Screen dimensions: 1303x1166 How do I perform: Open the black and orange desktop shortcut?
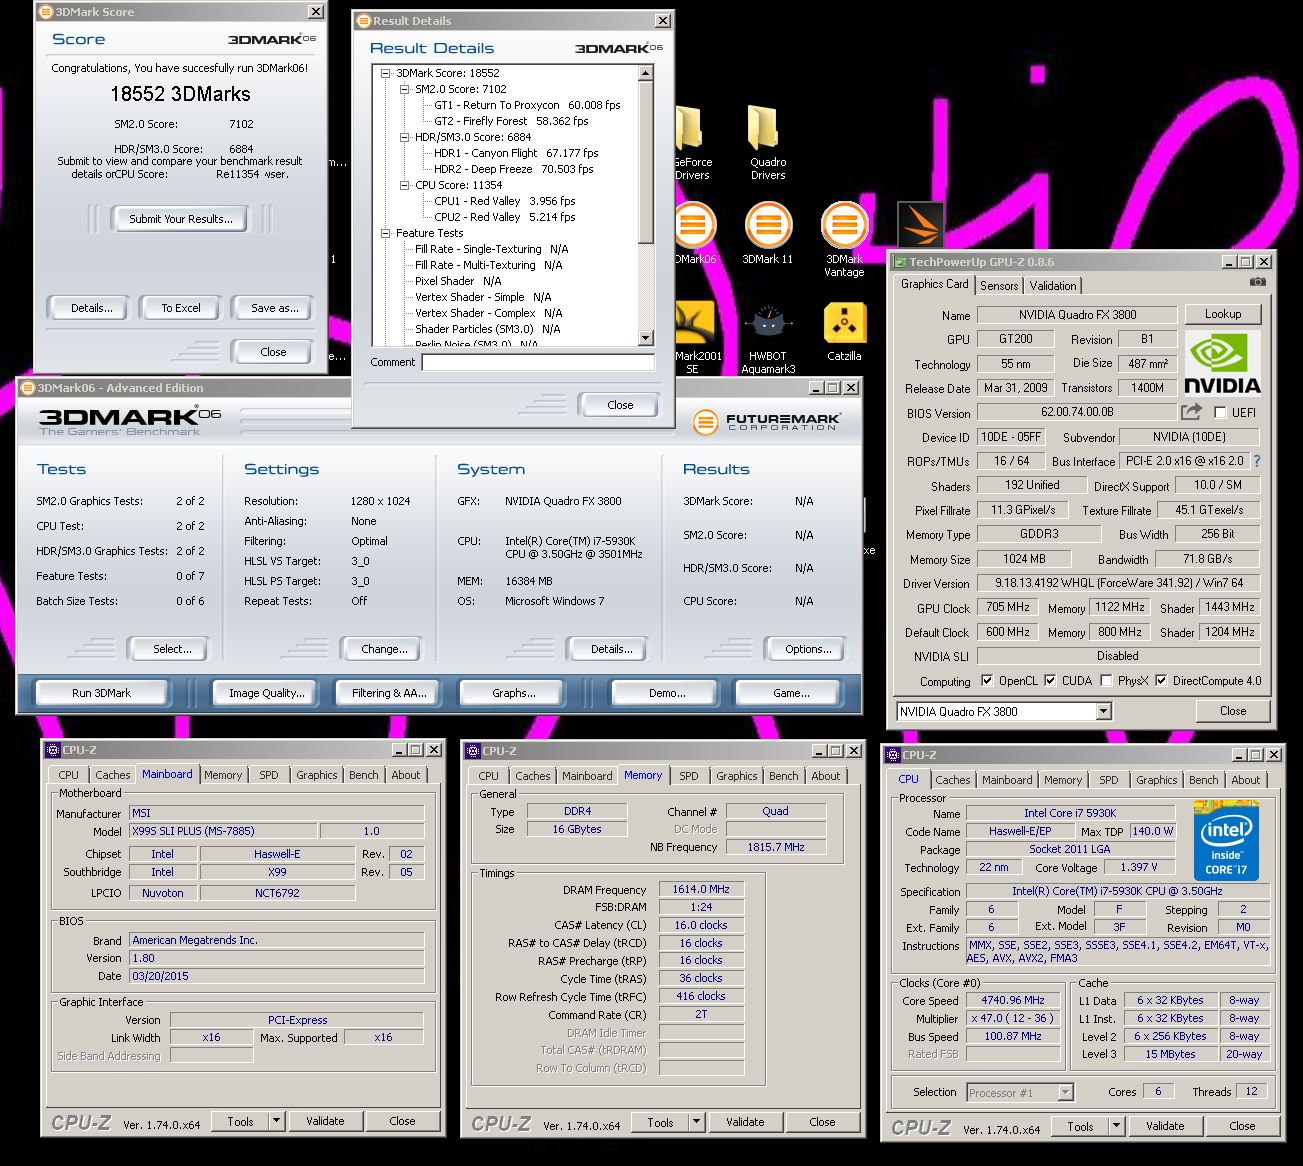point(921,225)
